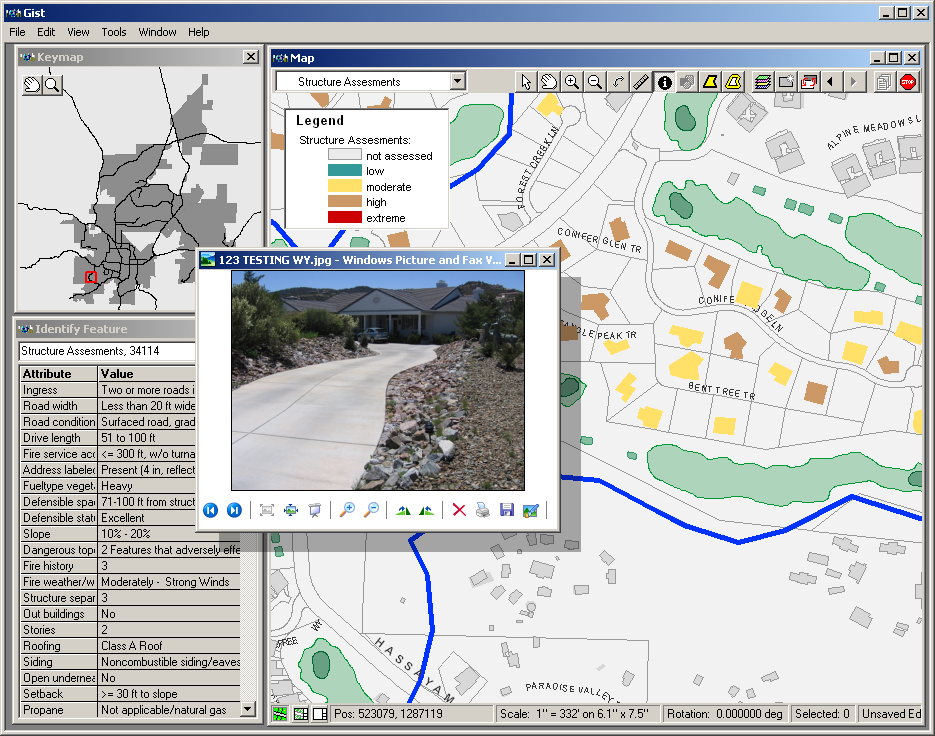The width and height of the screenshot is (935, 736).
Task: Click the Value column header
Action: (x=147, y=374)
